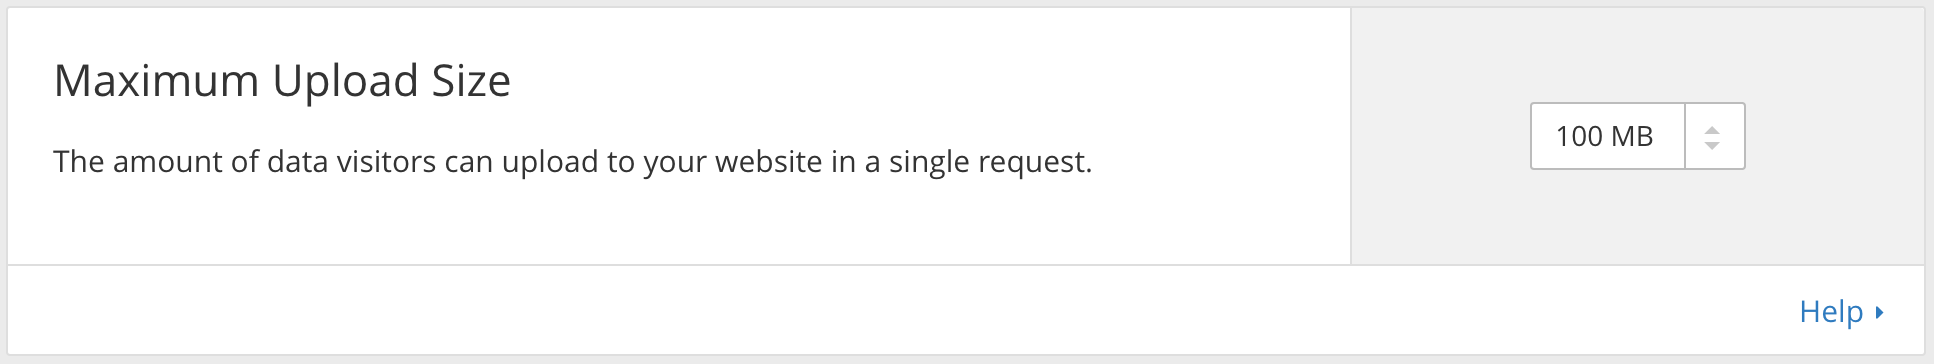Click the 100 MB value text

click(1604, 136)
